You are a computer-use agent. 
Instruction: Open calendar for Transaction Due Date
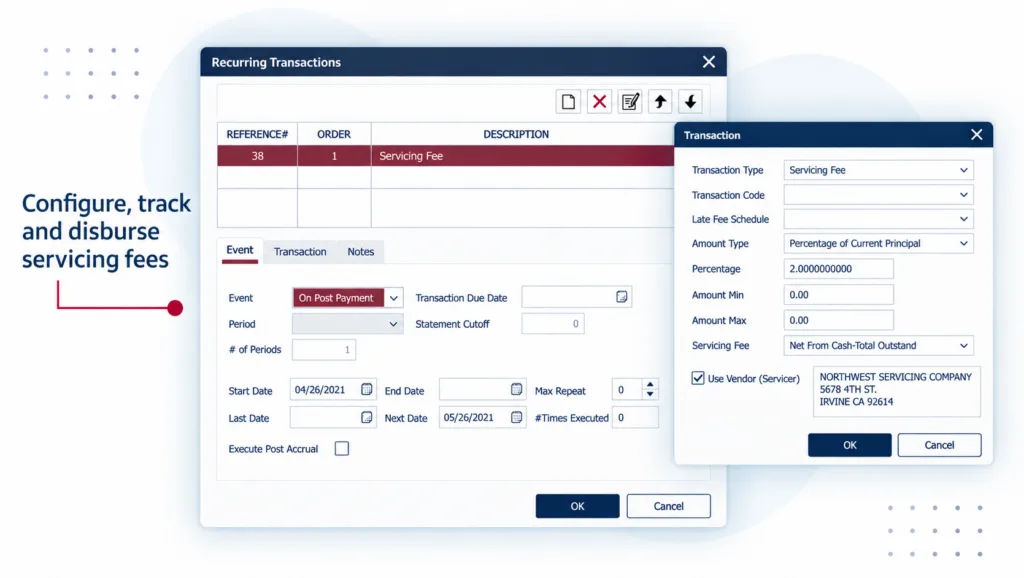pos(621,297)
